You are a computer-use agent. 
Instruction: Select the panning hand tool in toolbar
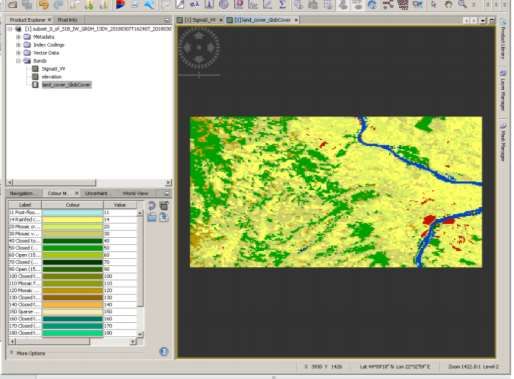[x=448, y=4]
